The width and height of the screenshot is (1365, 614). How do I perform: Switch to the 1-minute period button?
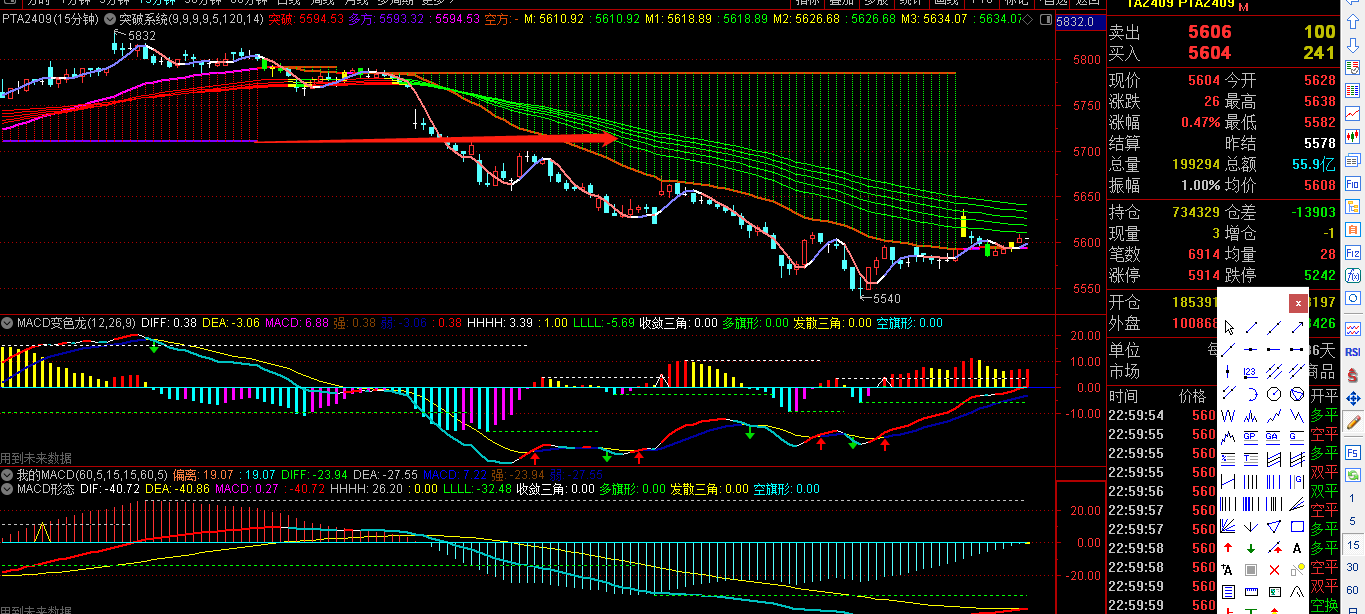click(1353, 498)
